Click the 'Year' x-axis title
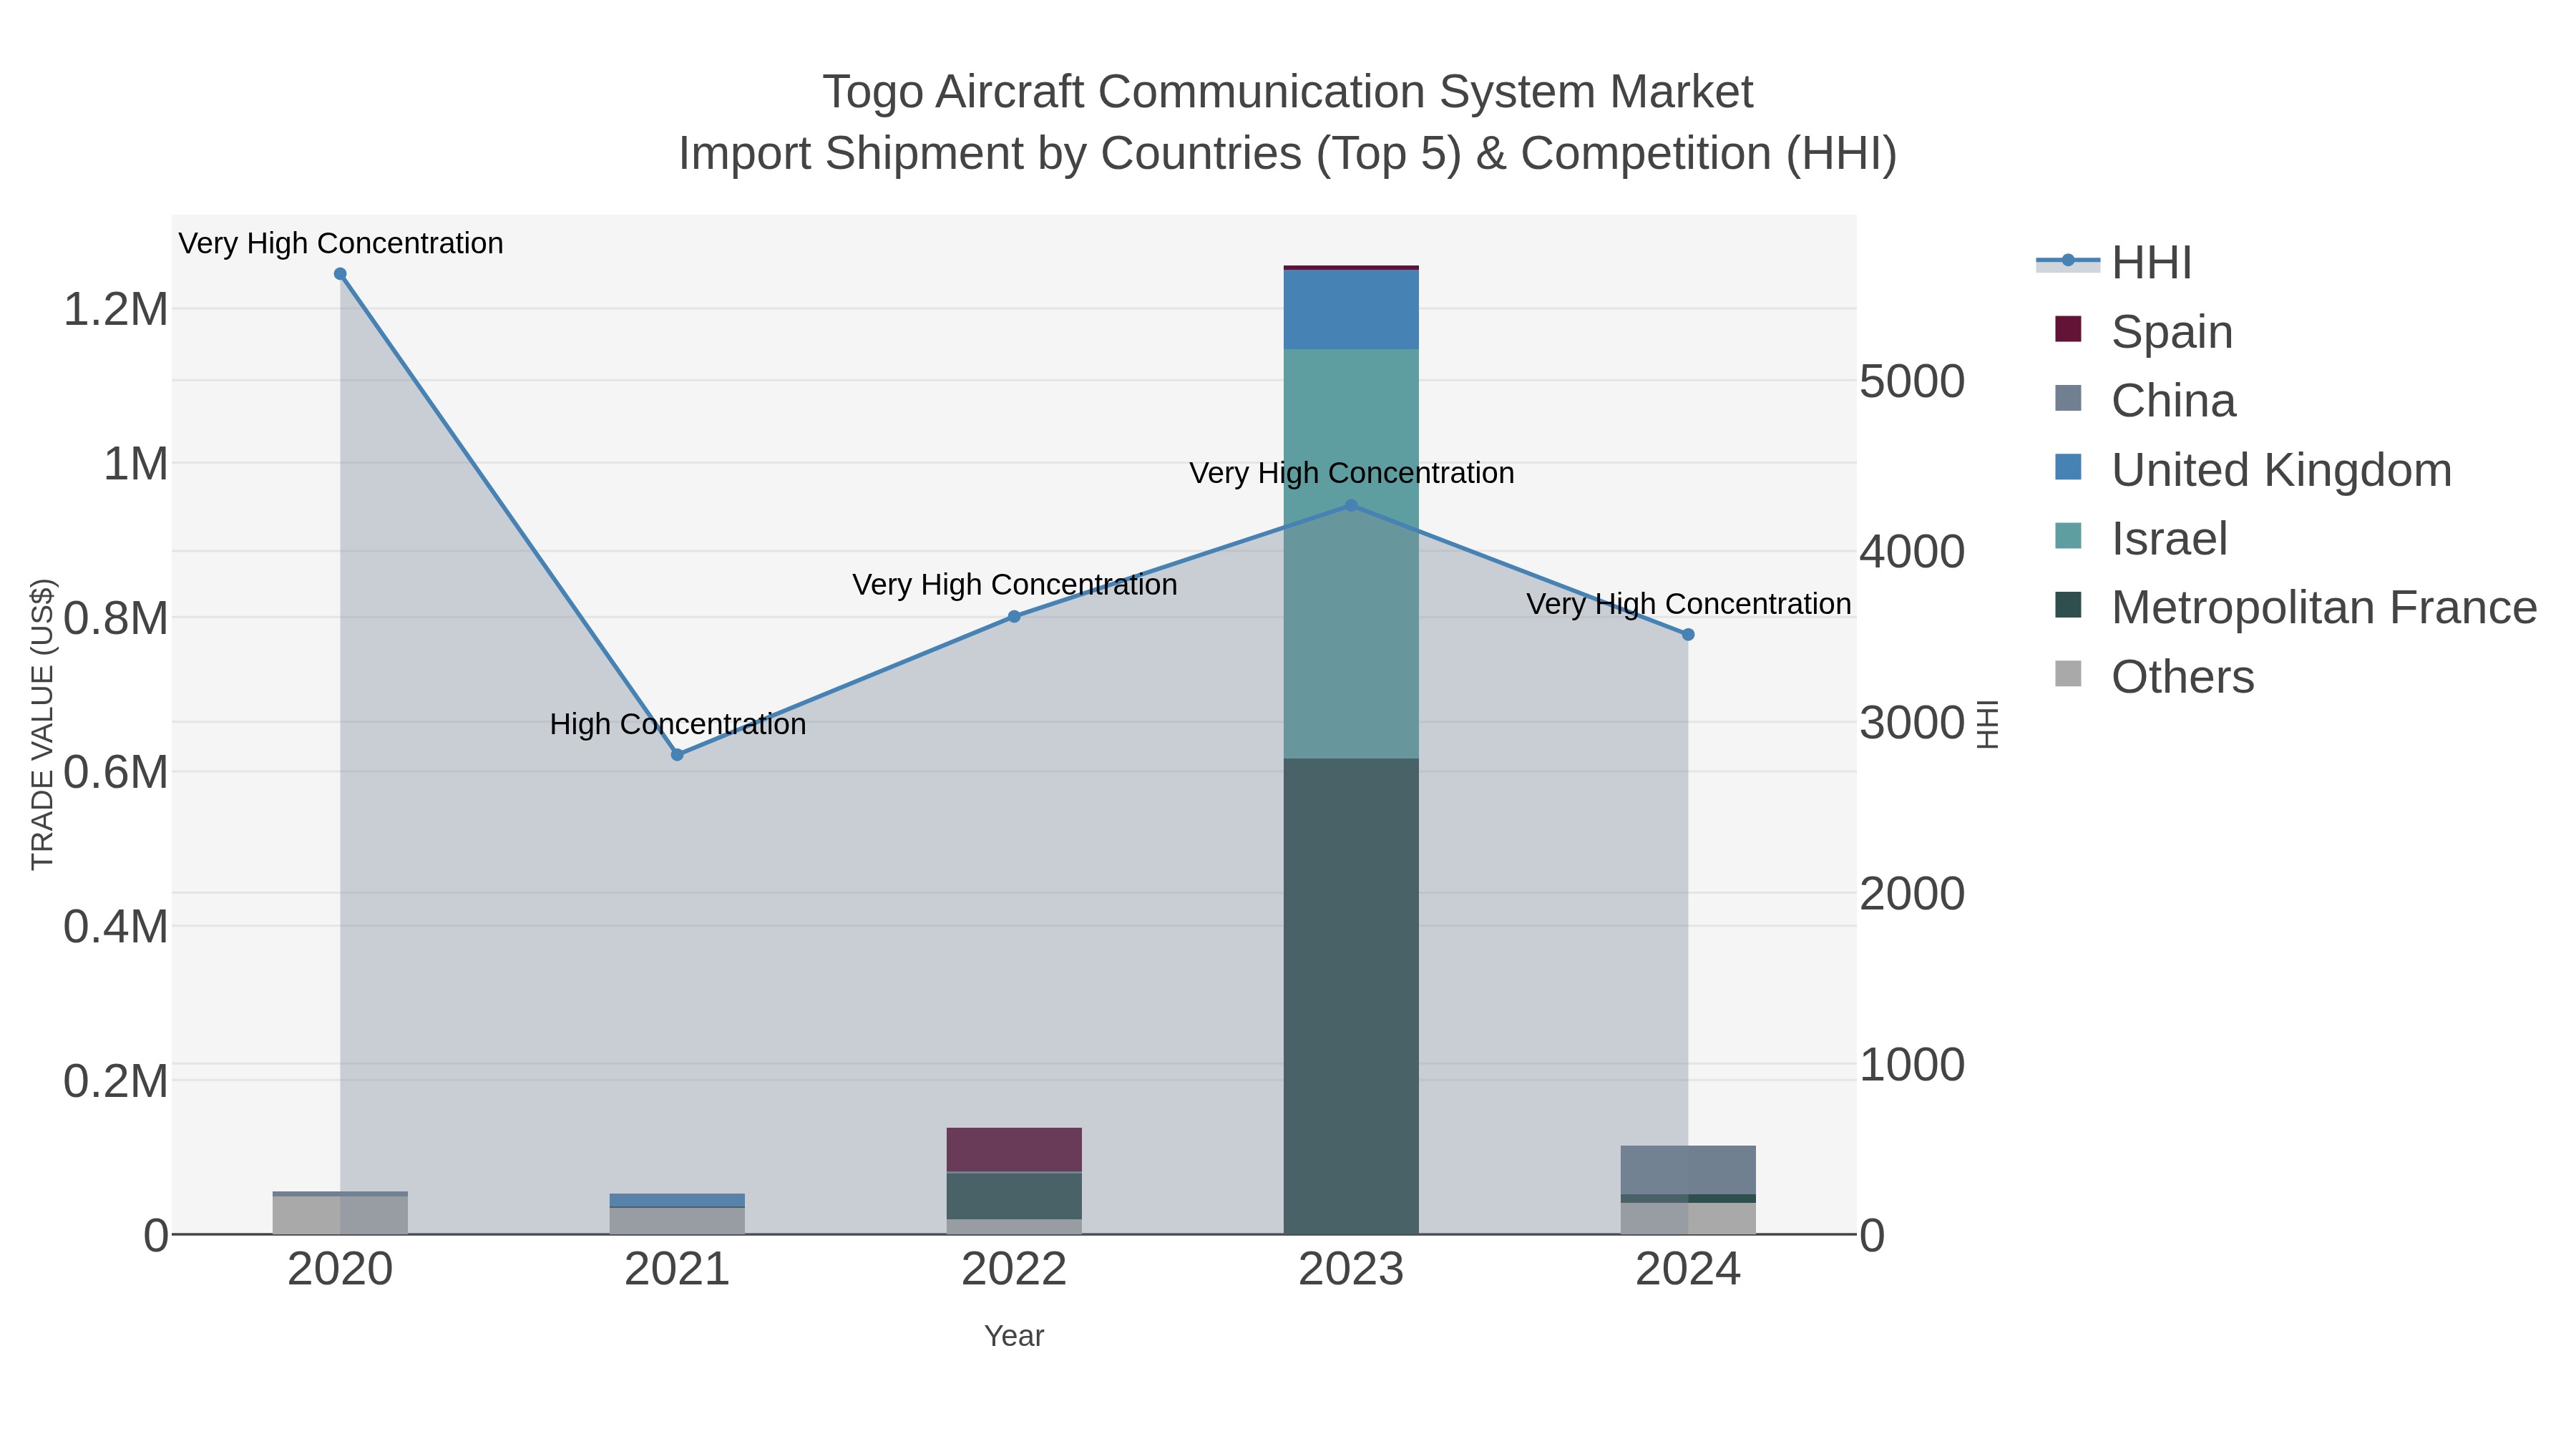 [1014, 1336]
